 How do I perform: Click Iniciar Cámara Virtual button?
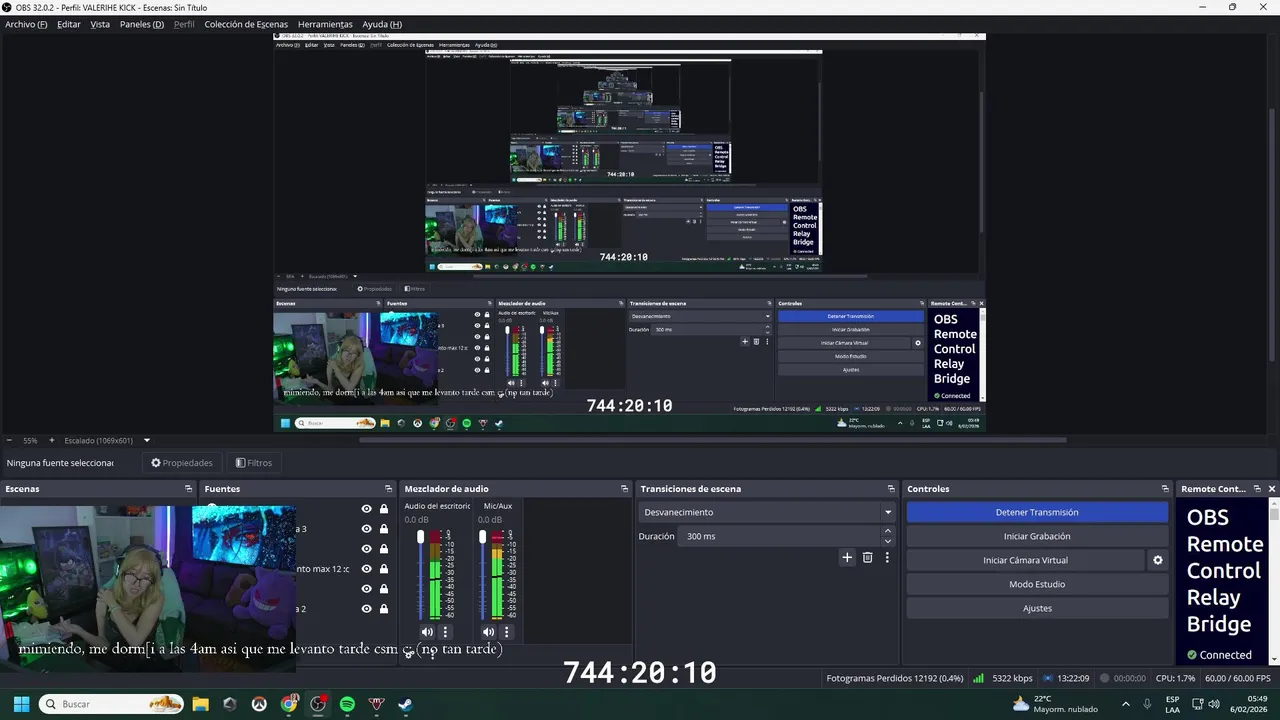[1025, 560]
